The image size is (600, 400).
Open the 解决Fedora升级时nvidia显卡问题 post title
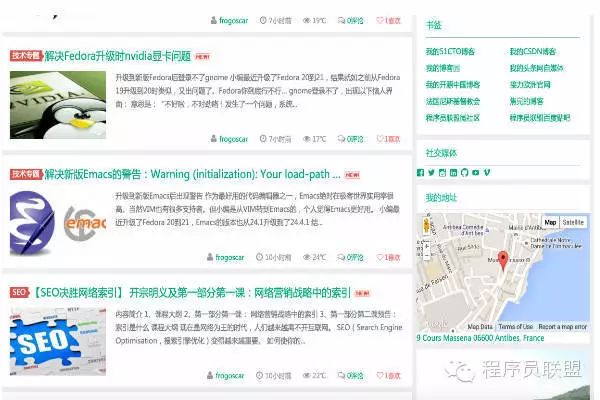(118, 56)
